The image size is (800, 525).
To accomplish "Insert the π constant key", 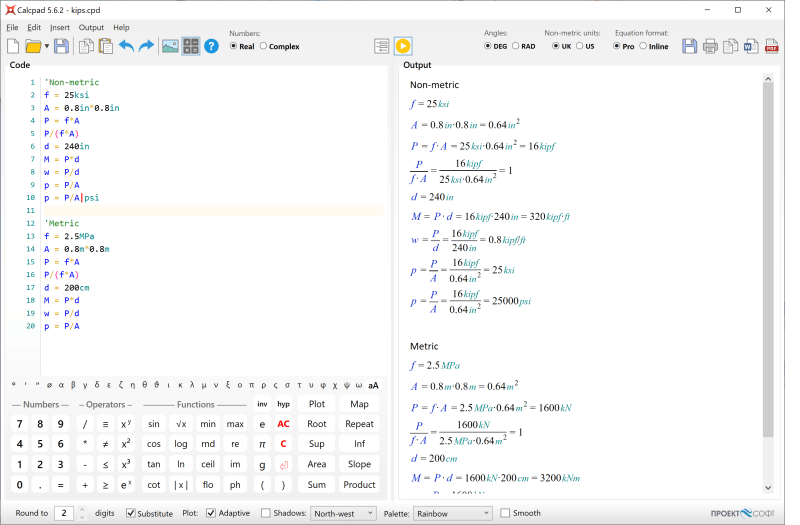I will point(262,444).
